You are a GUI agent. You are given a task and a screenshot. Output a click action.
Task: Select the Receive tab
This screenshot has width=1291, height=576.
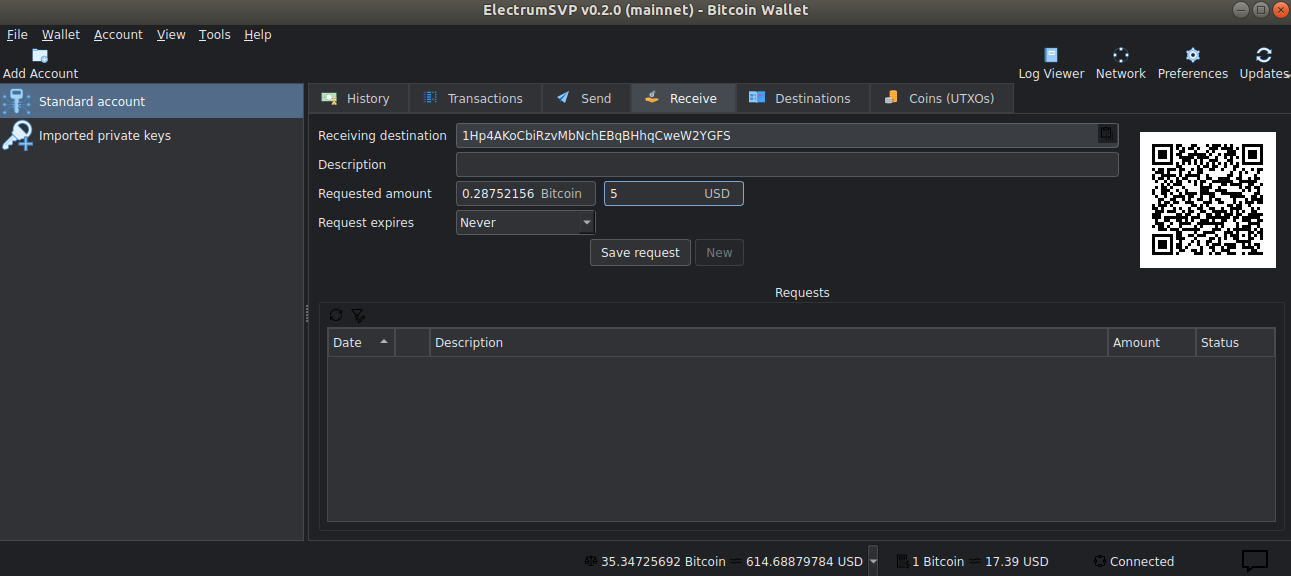(x=682, y=98)
